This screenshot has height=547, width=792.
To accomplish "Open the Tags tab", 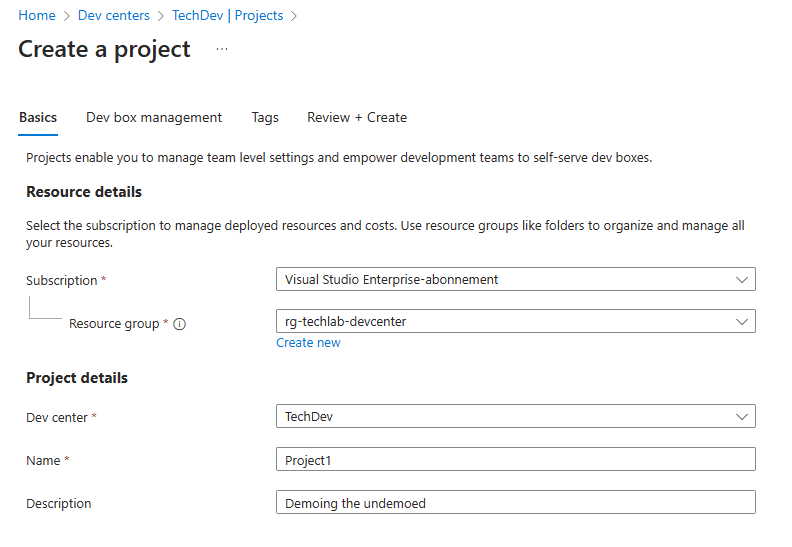I will (265, 117).
